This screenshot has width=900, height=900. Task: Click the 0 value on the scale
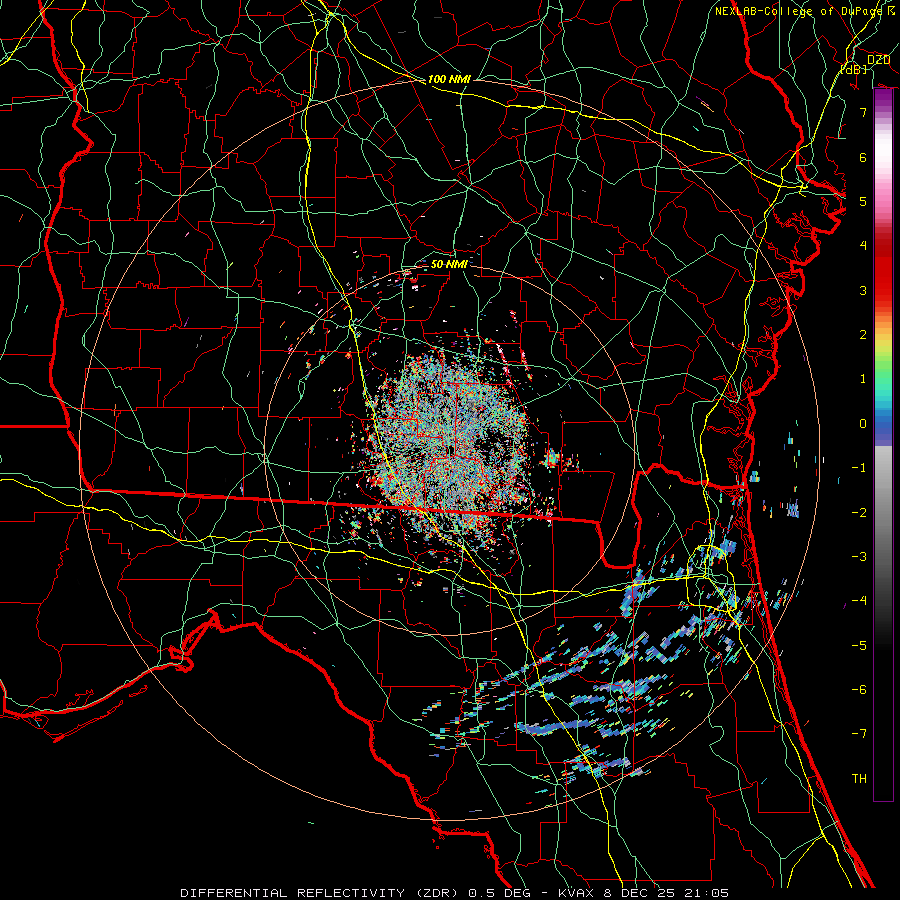pos(863,424)
